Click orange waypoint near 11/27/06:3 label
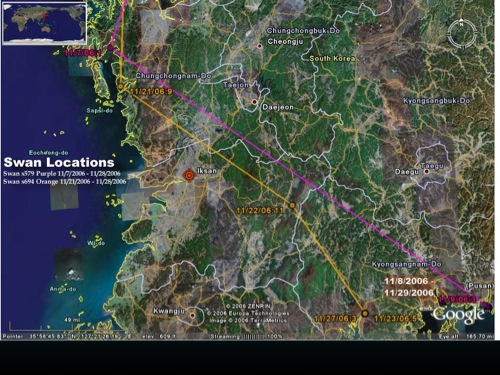The image size is (500, 375). point(365,313)
